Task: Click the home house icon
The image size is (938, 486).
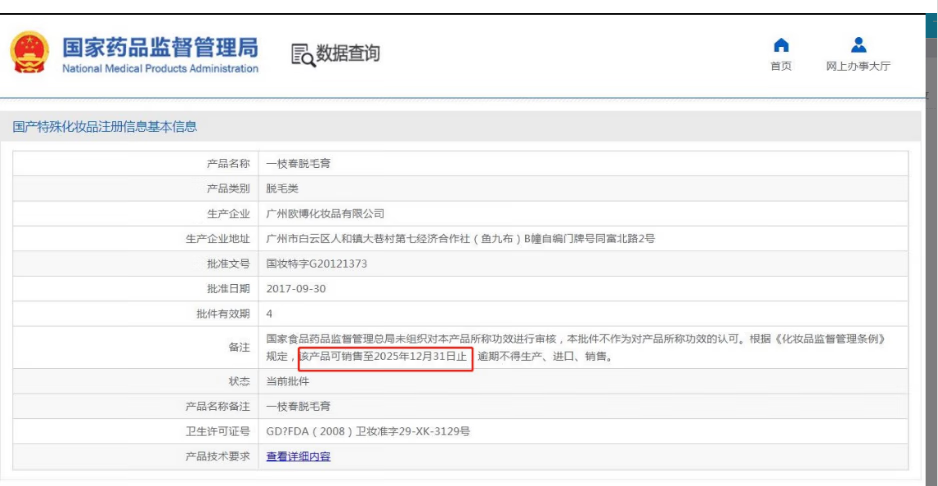Action: [781, 45]
